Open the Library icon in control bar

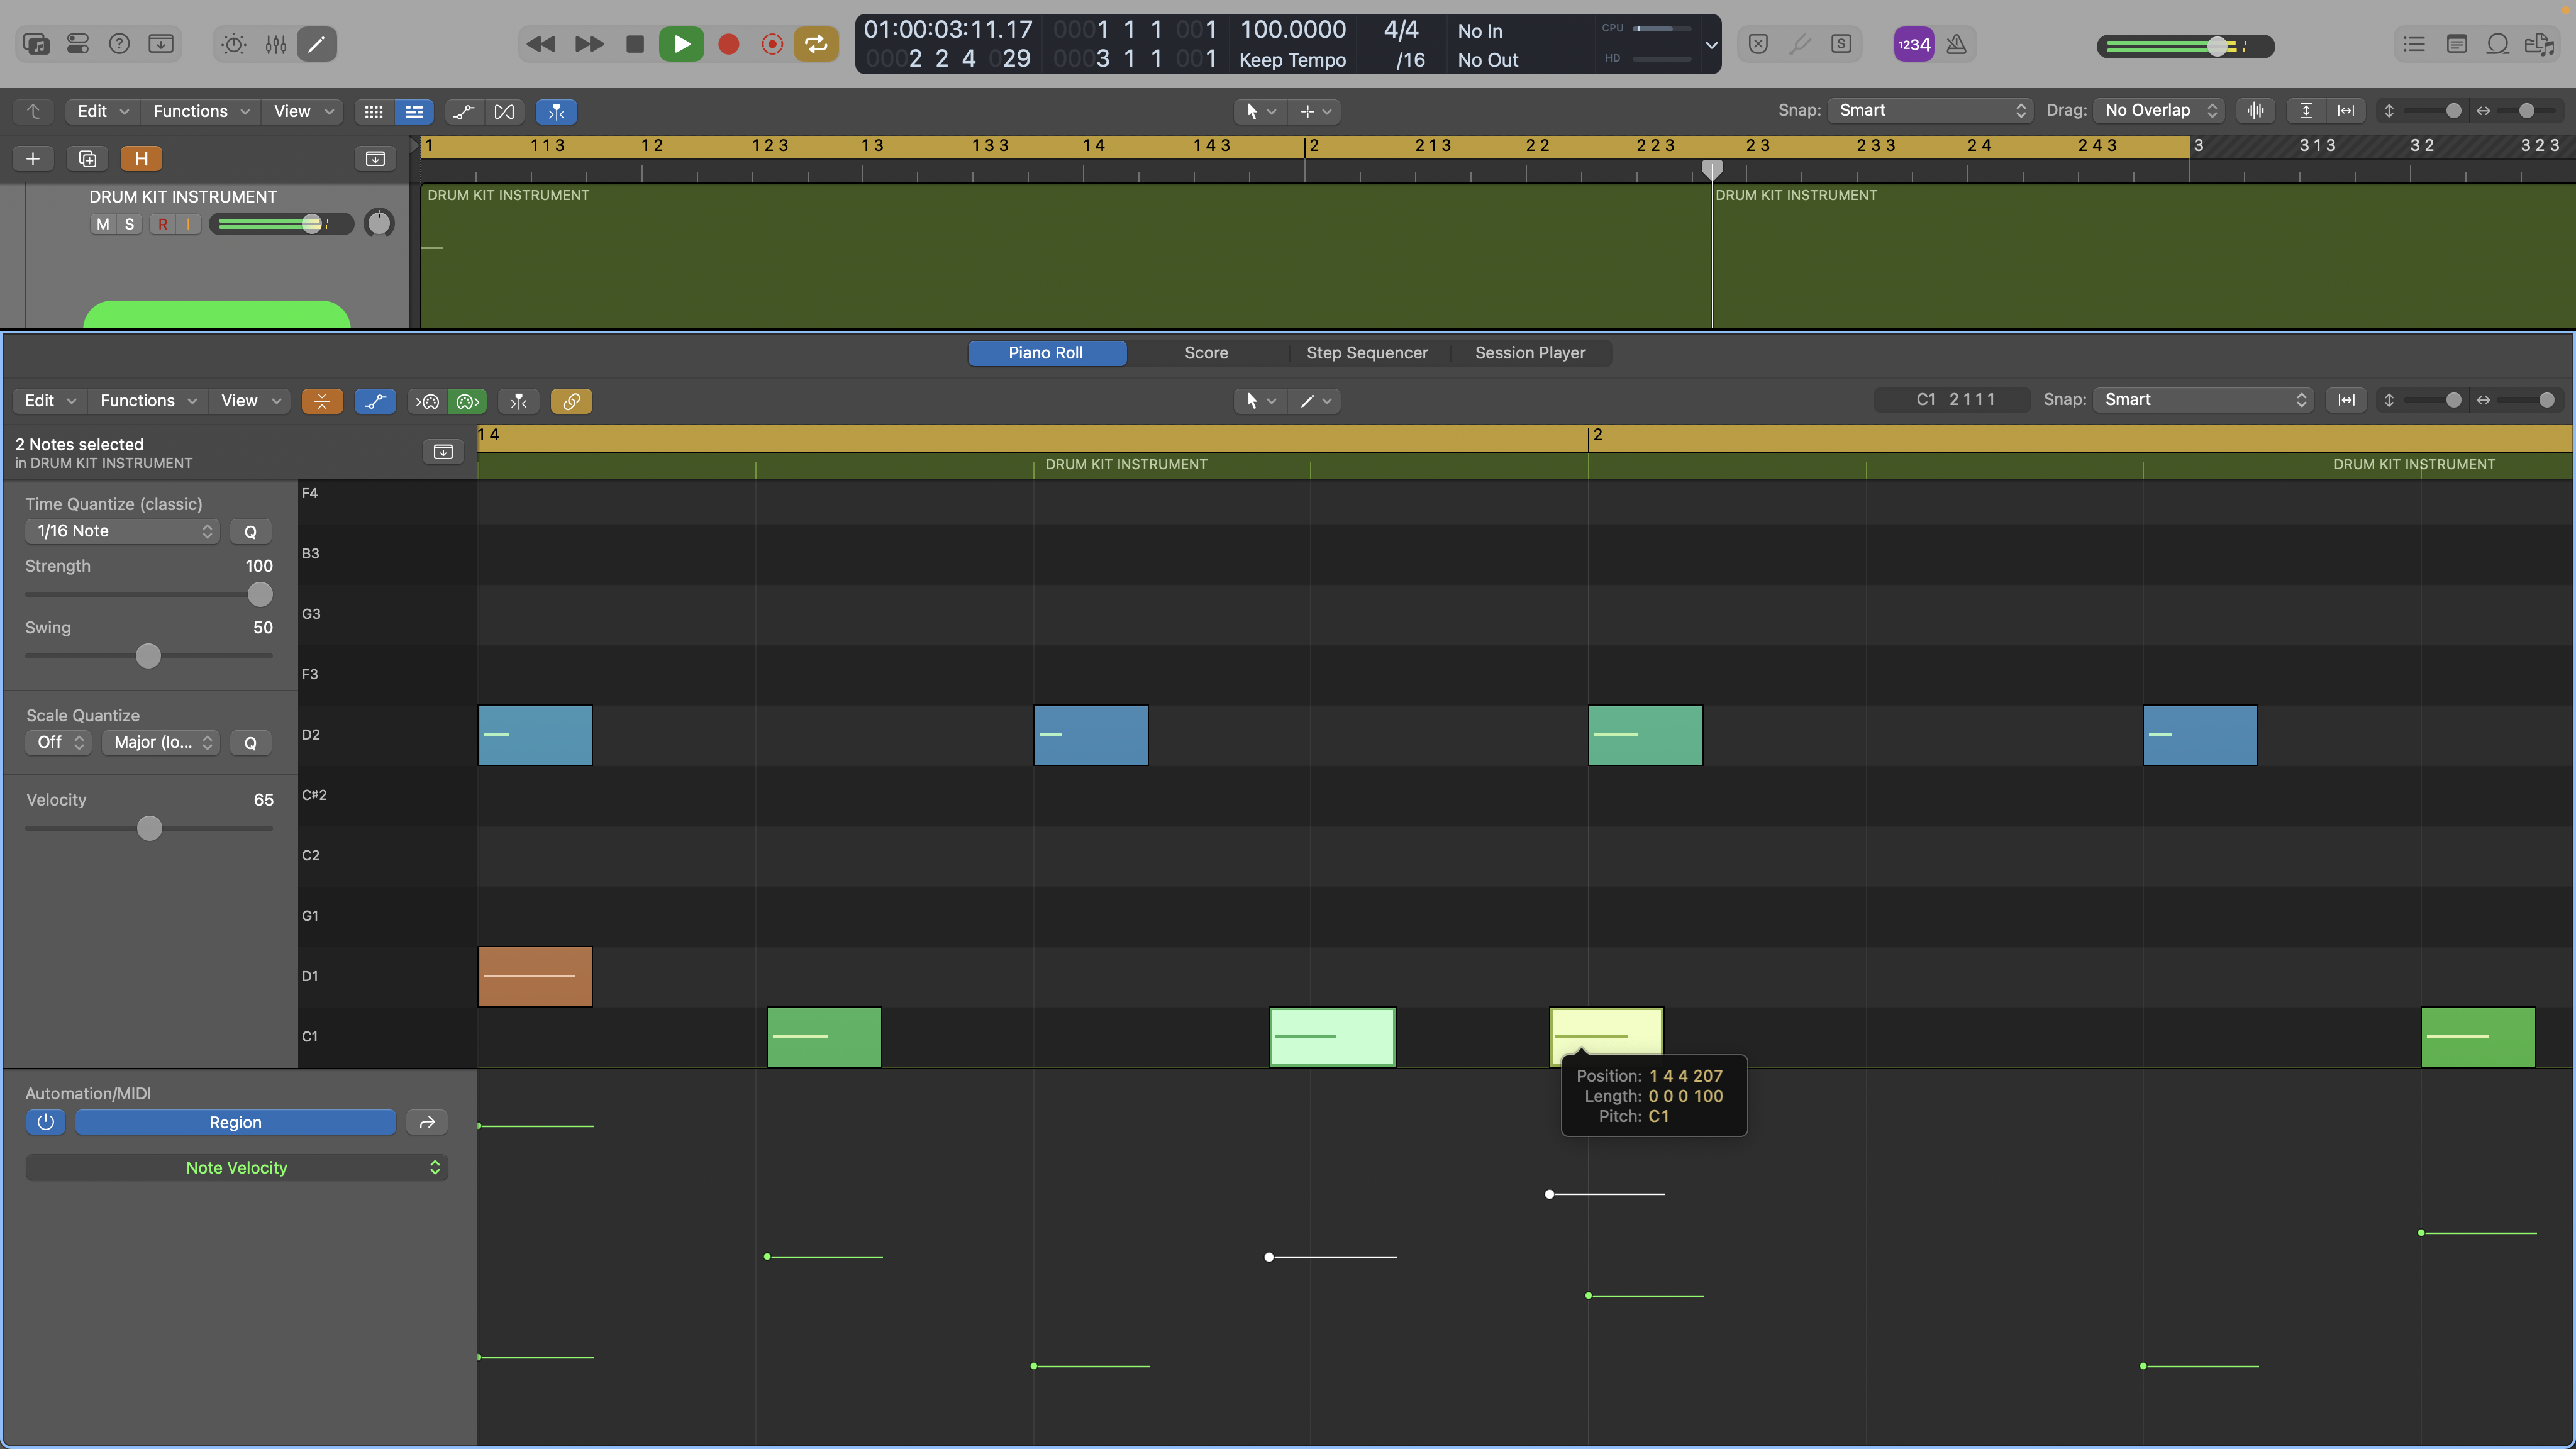(36, 44)
